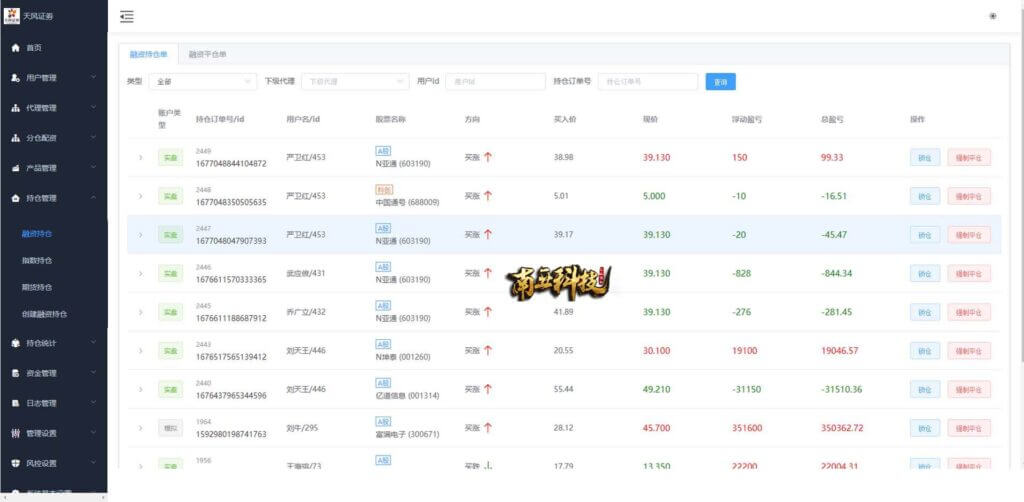
Task: Click the red up arrow in 亿道信息 row
Action: tap(487, 389)
